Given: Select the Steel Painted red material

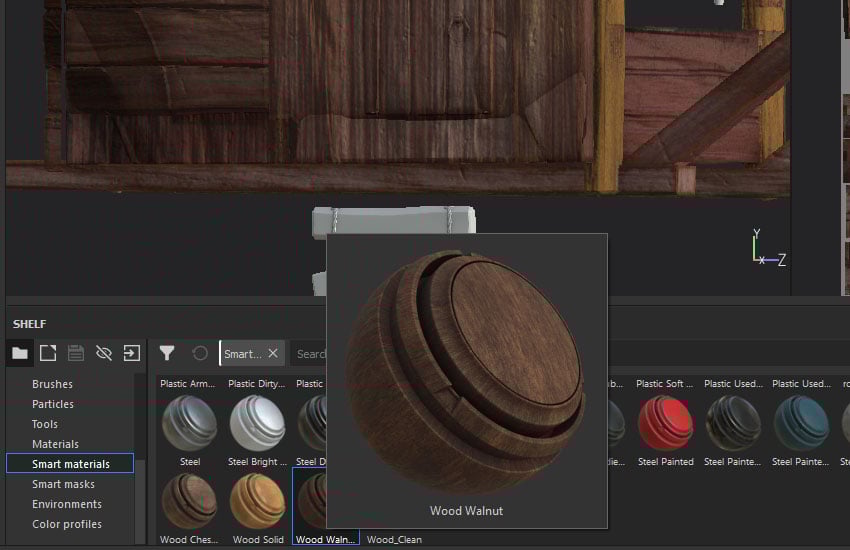Looking at the screenshot, I should tap(665, 423).
